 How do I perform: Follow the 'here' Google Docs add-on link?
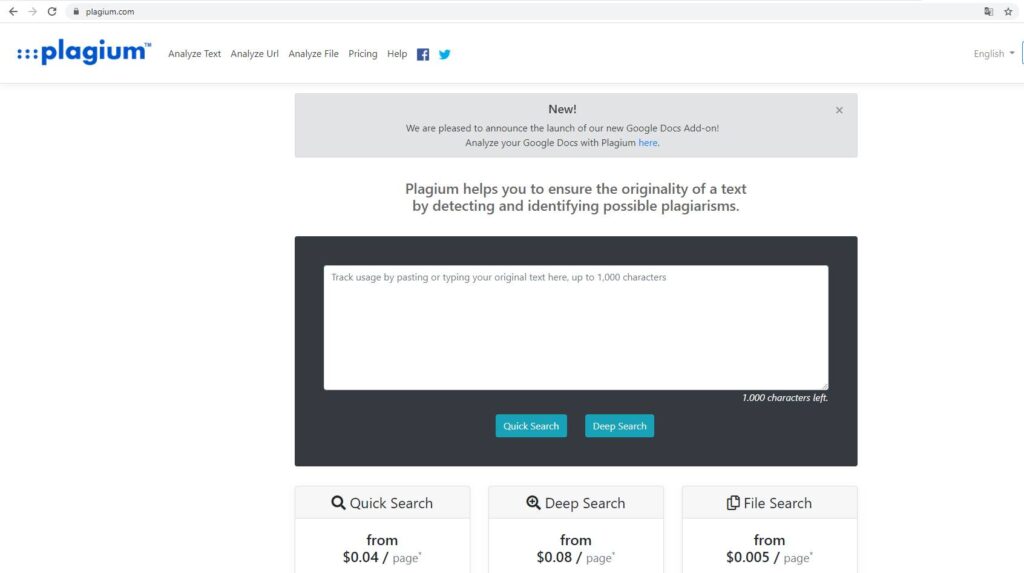648,143
